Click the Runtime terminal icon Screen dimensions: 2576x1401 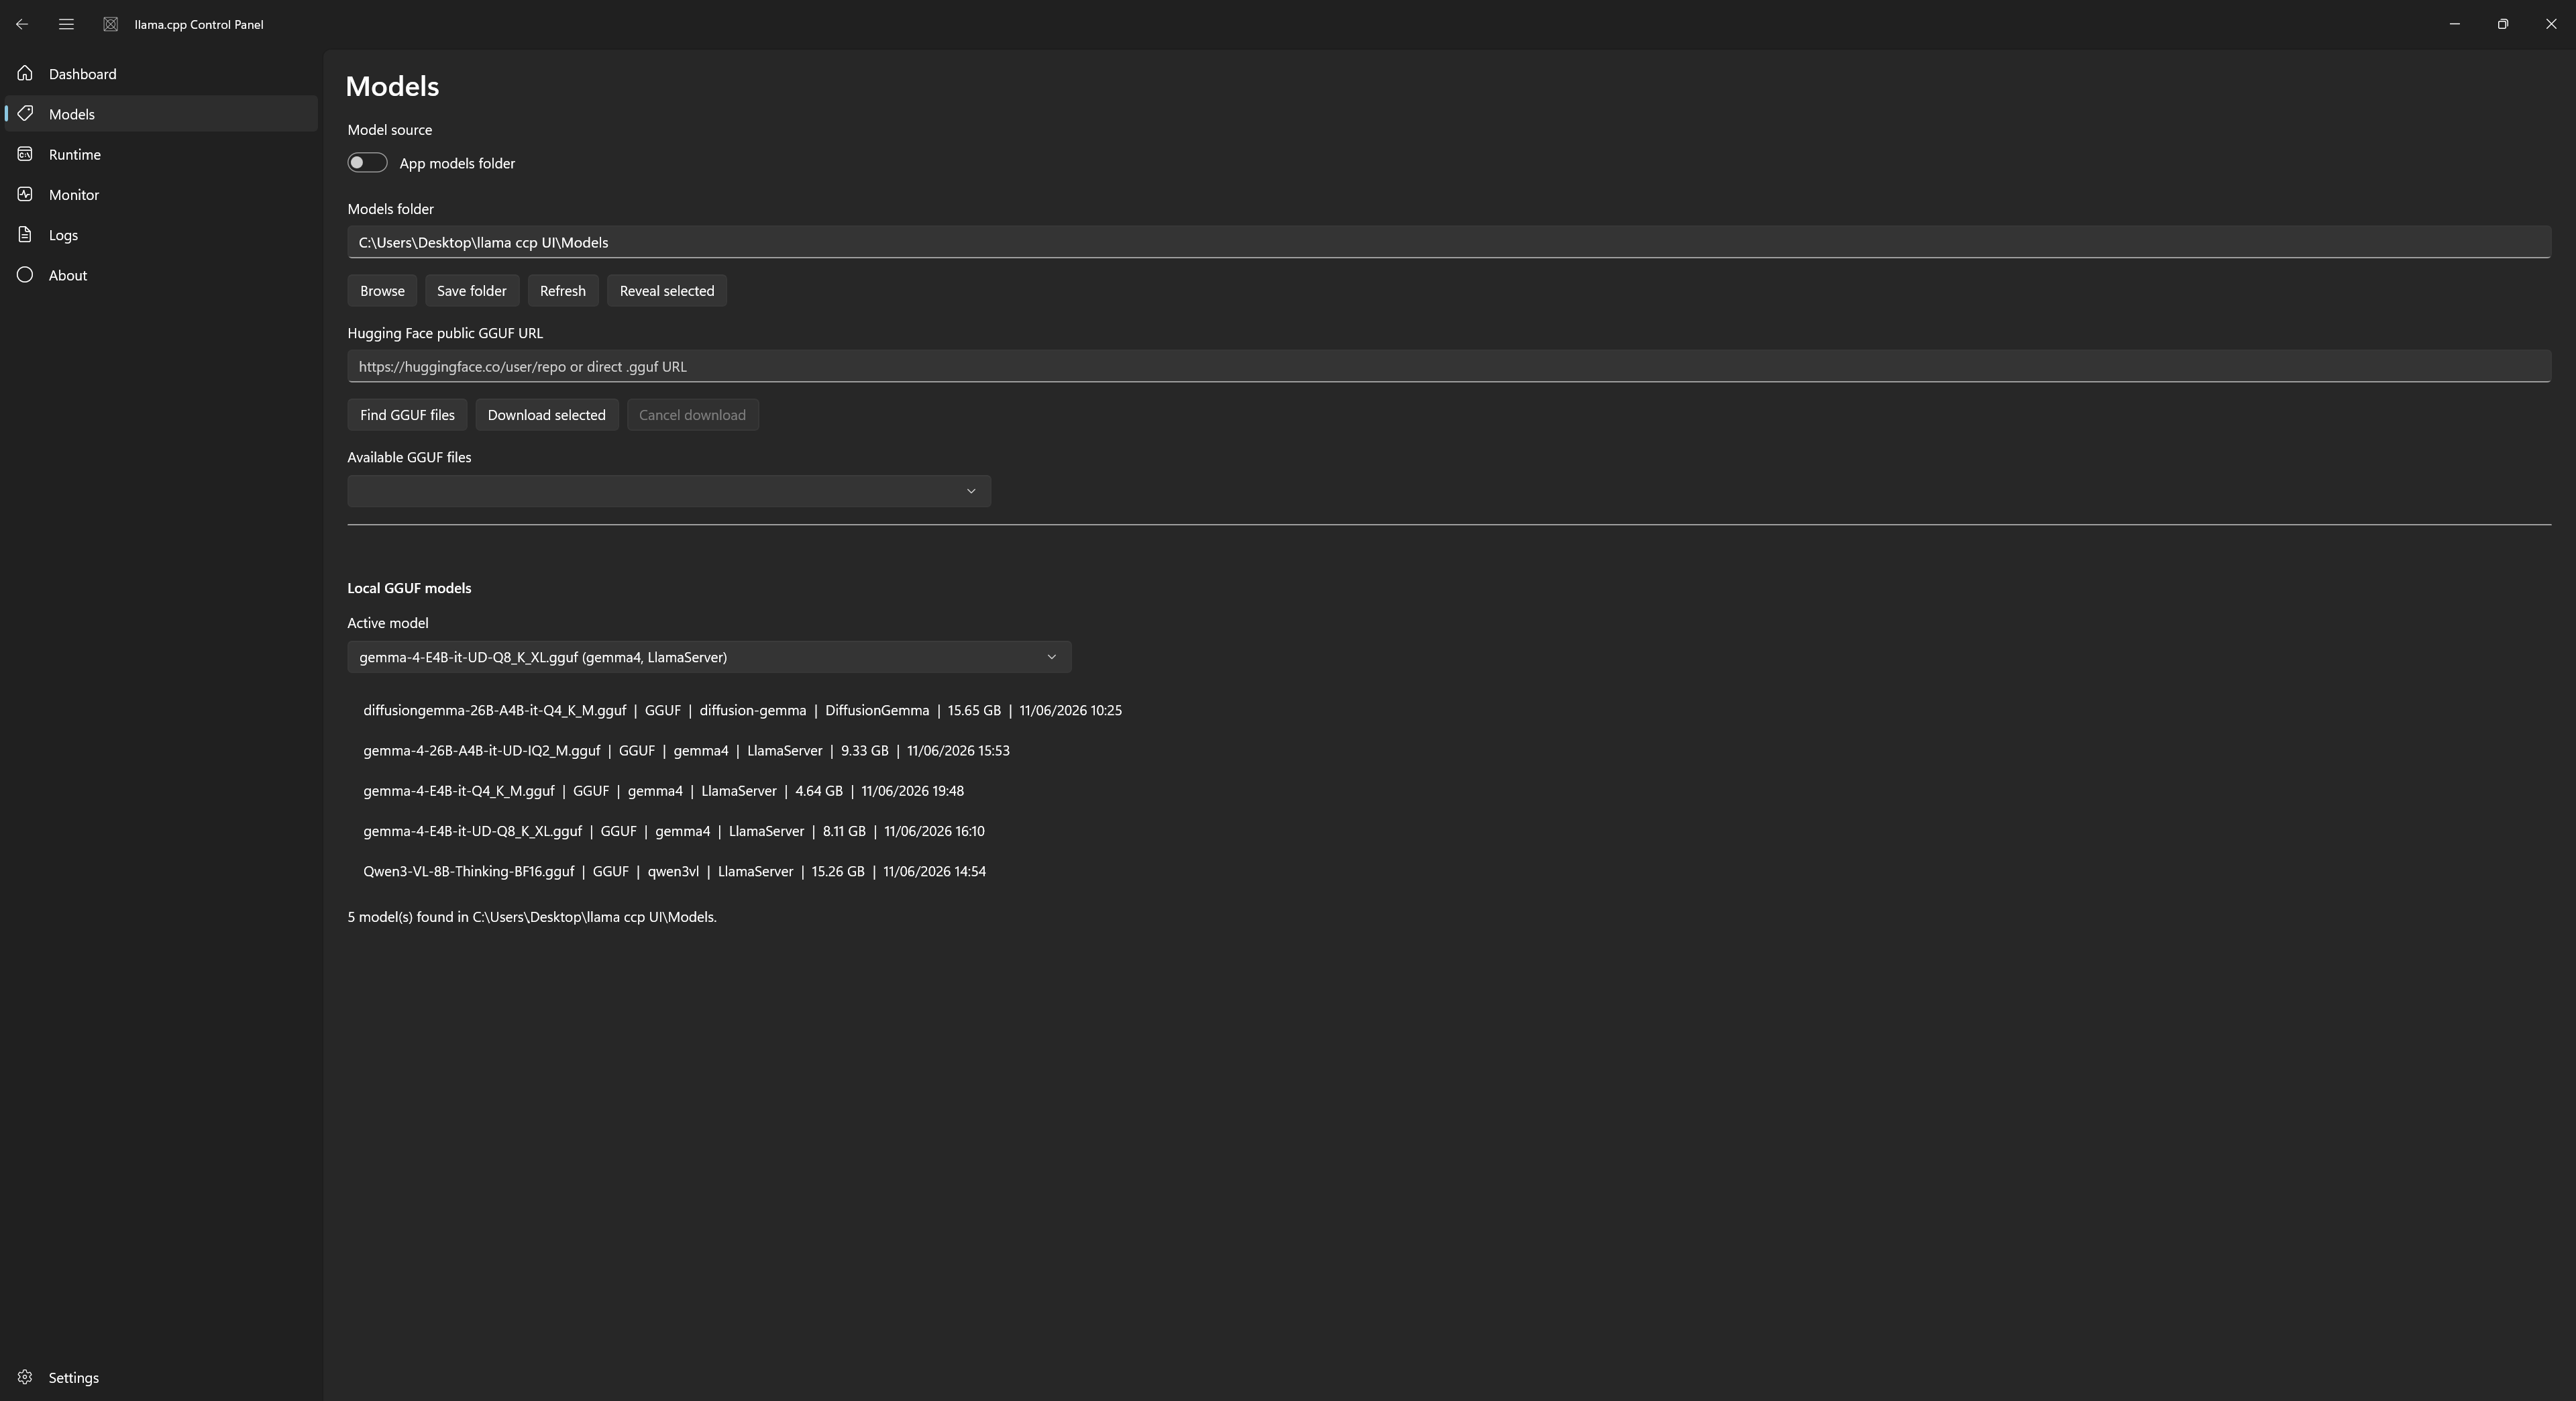click(x=25, y=154)
